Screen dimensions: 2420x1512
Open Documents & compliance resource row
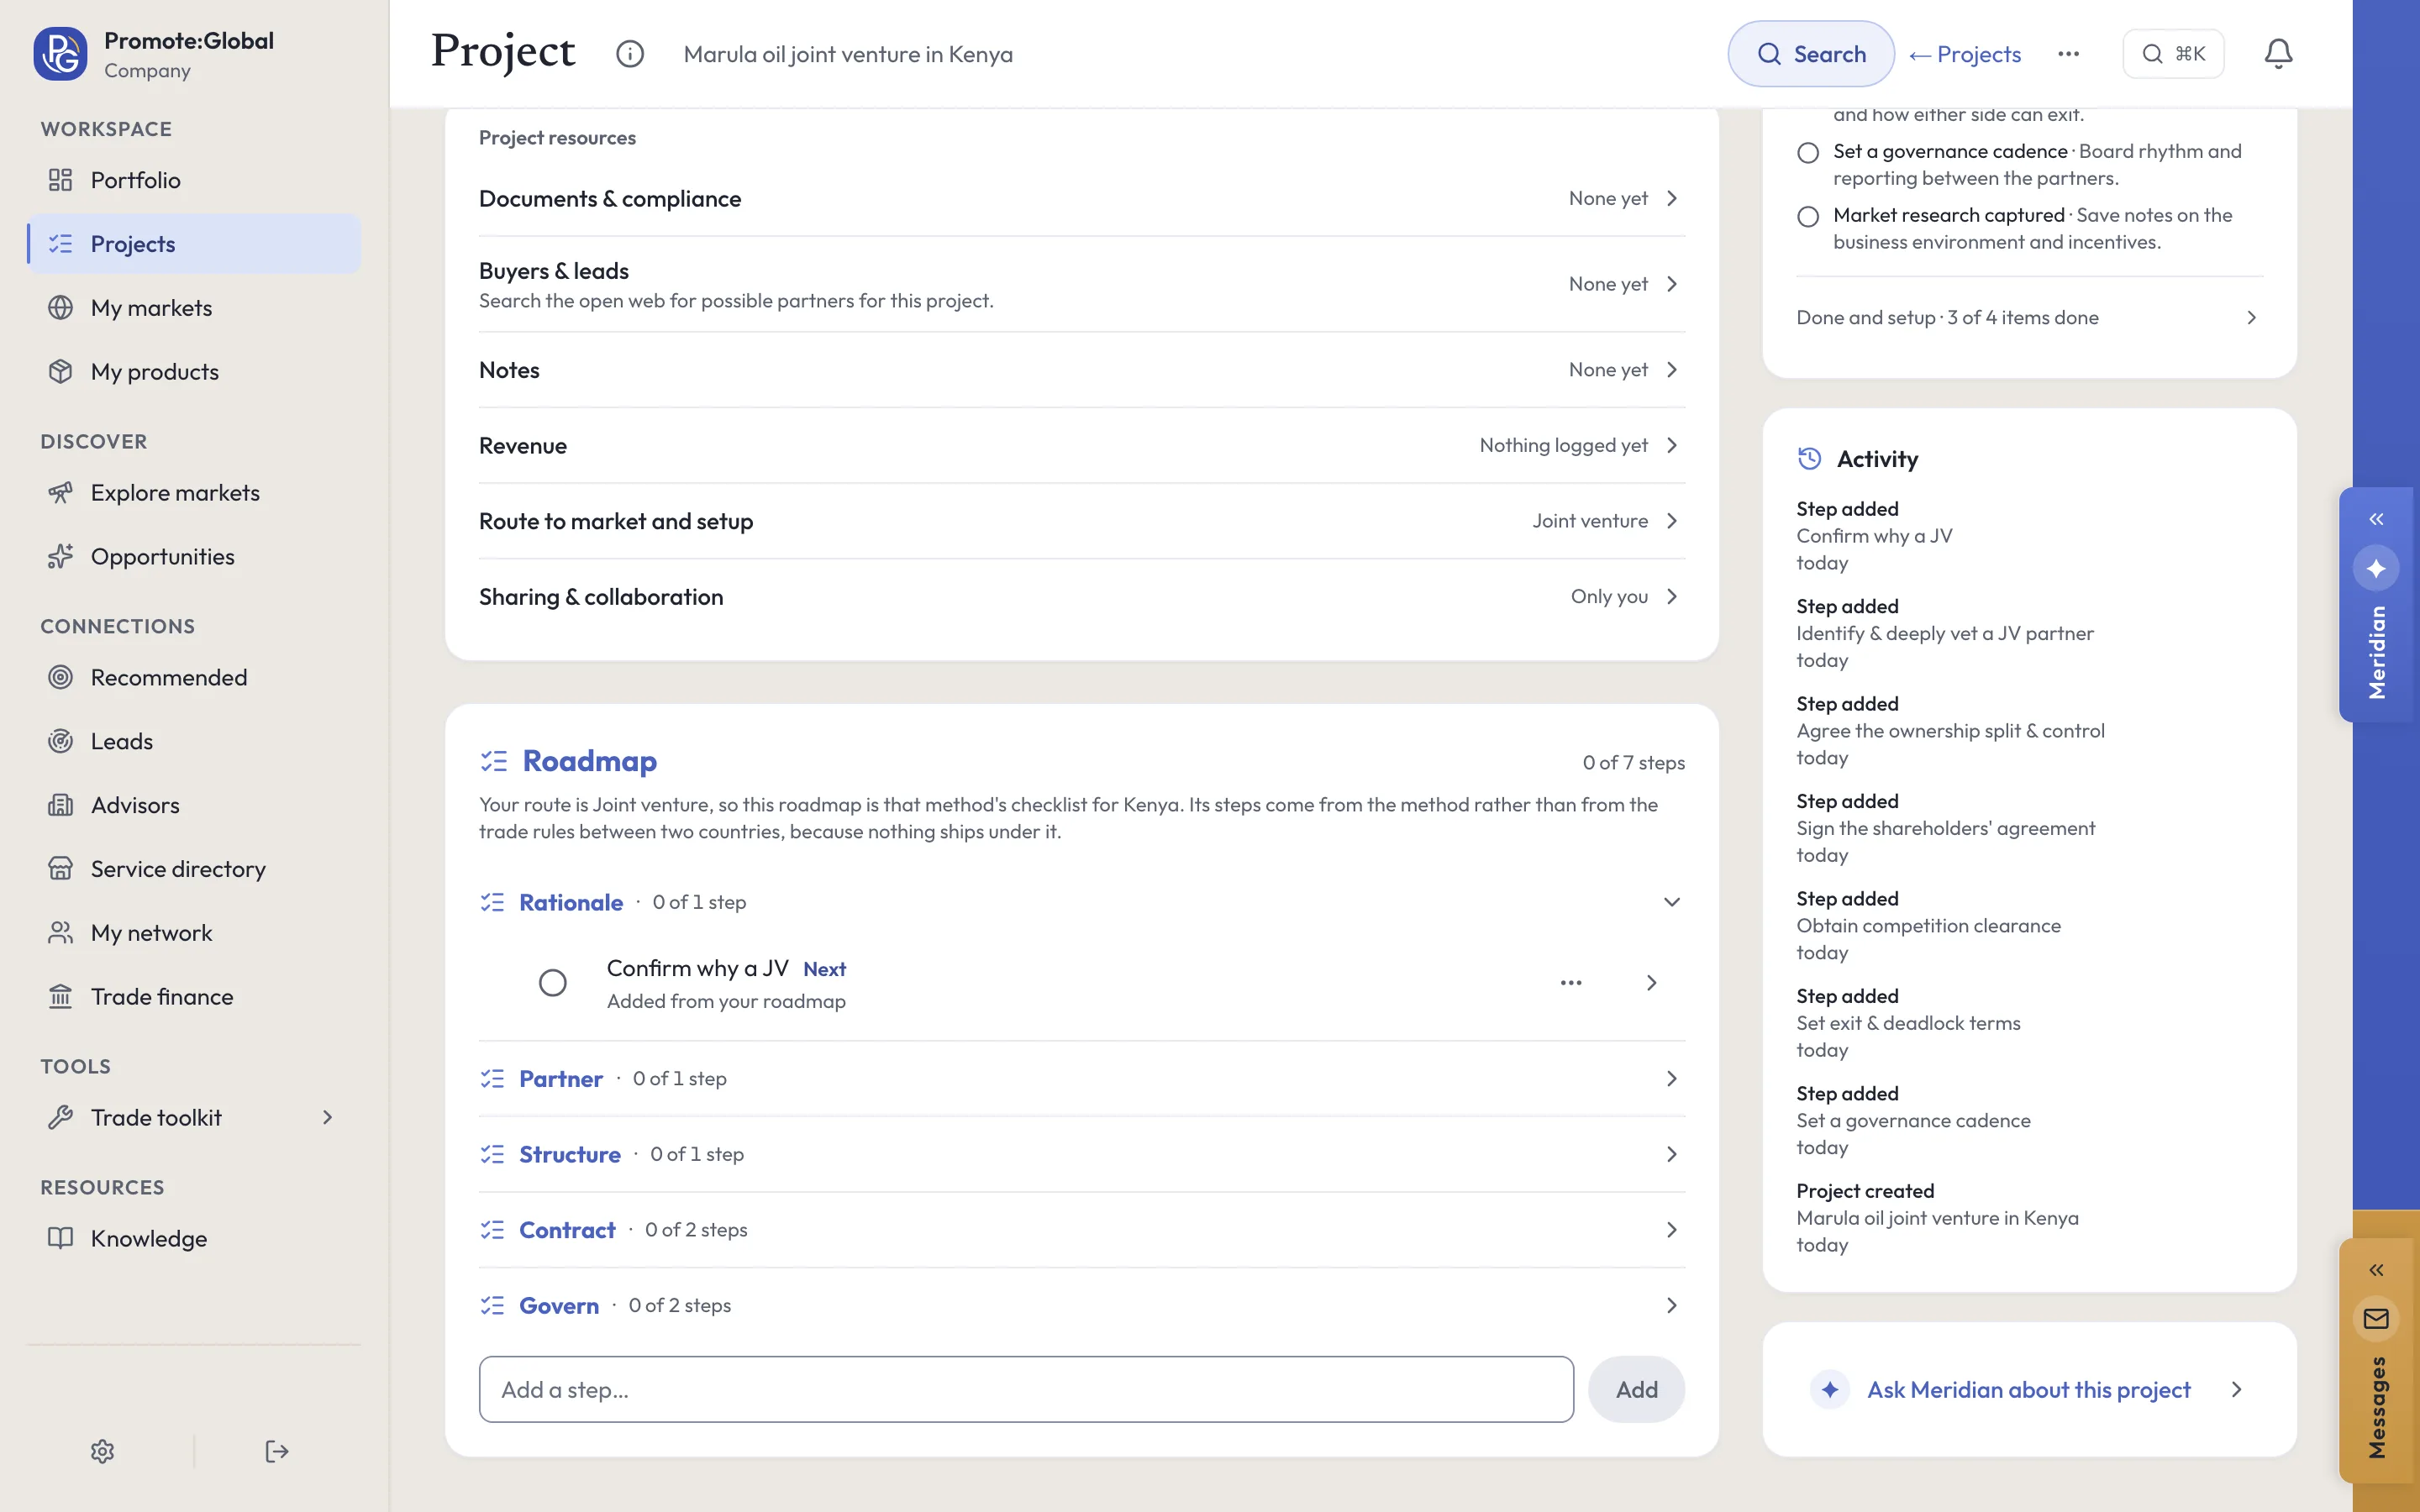pyautogui.click(x=1082, y=199)
